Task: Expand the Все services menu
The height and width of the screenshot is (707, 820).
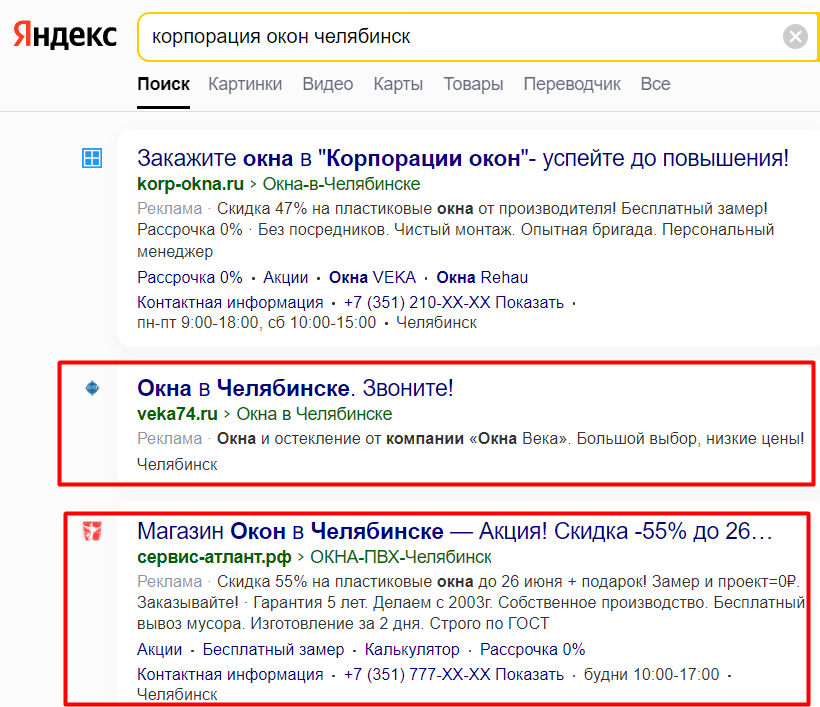Action: 655,84
